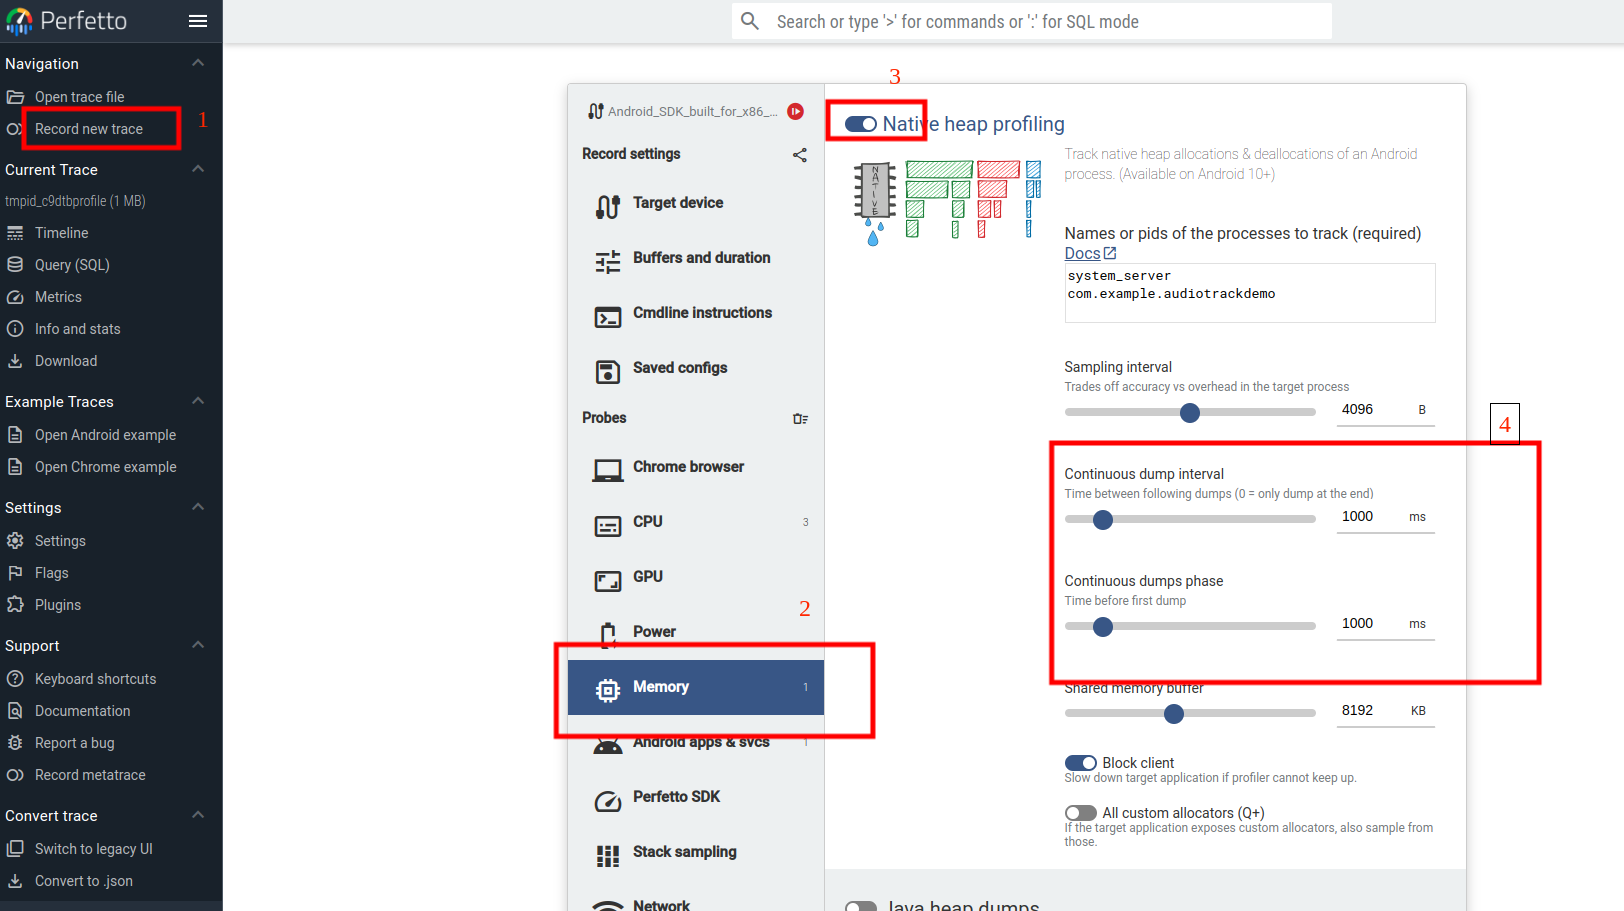Click the Target device cable icon
This screenshot has height=911, width=1624.
pyautogui.click(x=608, y=207)
